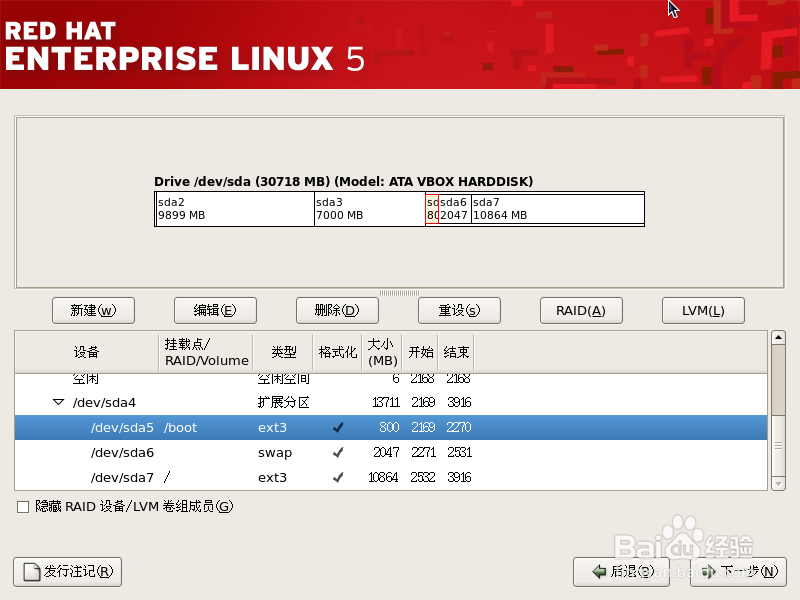Click the scrollbar up arrow
Image resolution: width=800 pixels, height=600 pixels.
tap(780, 338)
